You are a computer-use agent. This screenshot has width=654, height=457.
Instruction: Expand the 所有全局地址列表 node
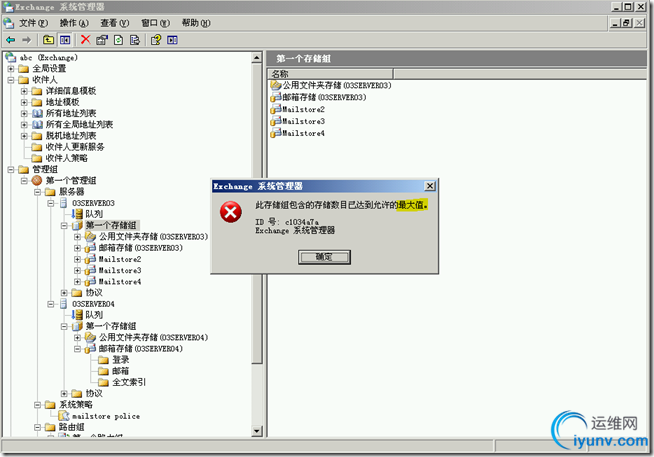click(24, 125)
